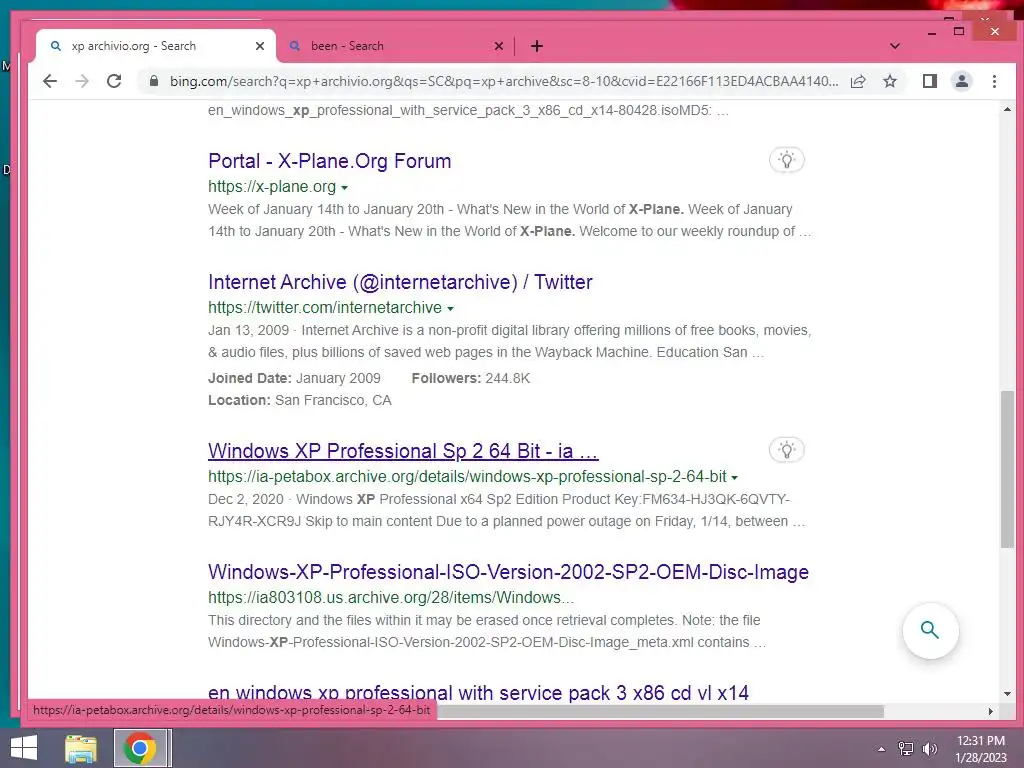Click 'Joined Date: January 2009' text
The width and height of the screenshot is (1024, 768).
pos(295,378)
